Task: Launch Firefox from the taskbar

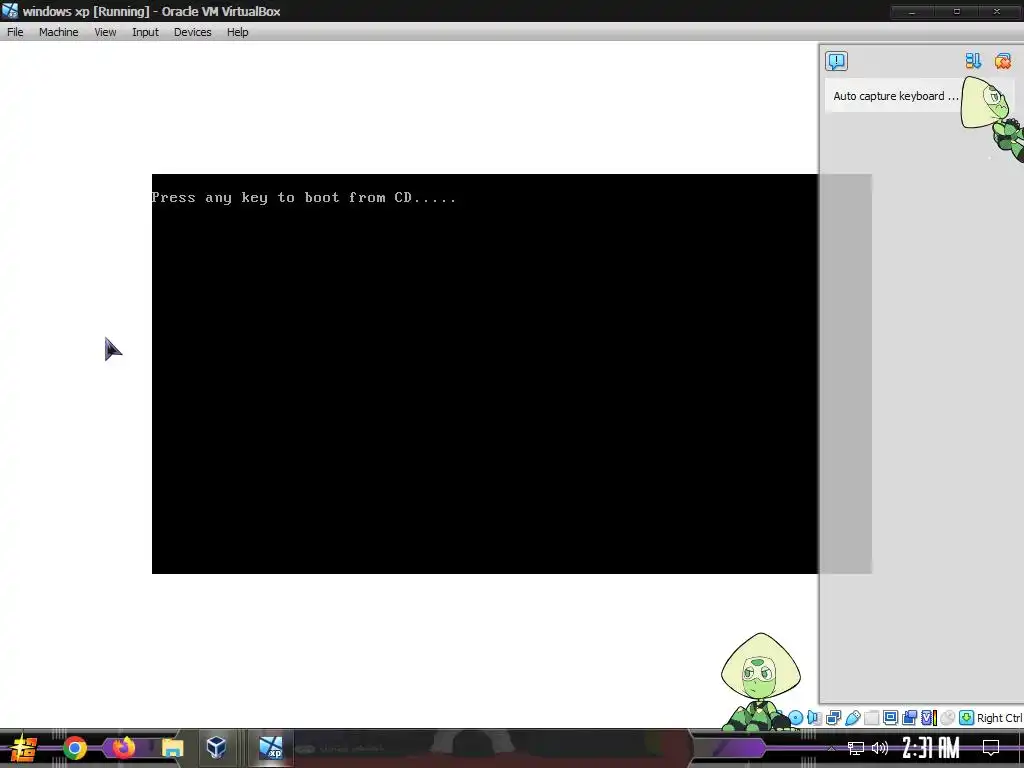Action: pyautogui.click(x=123, y=748)
